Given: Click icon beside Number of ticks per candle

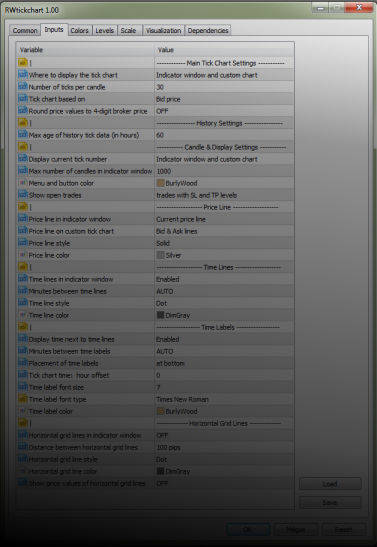Looking at the screenshot, I should 23,87.
